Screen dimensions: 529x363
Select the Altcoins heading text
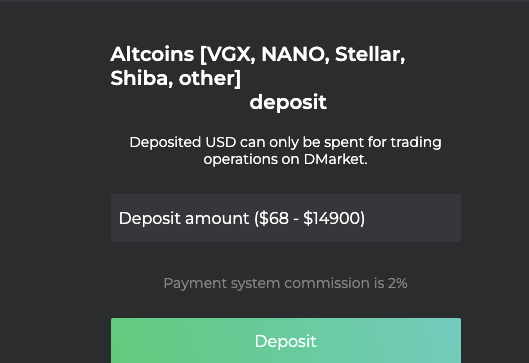click(x=258, y=66)
